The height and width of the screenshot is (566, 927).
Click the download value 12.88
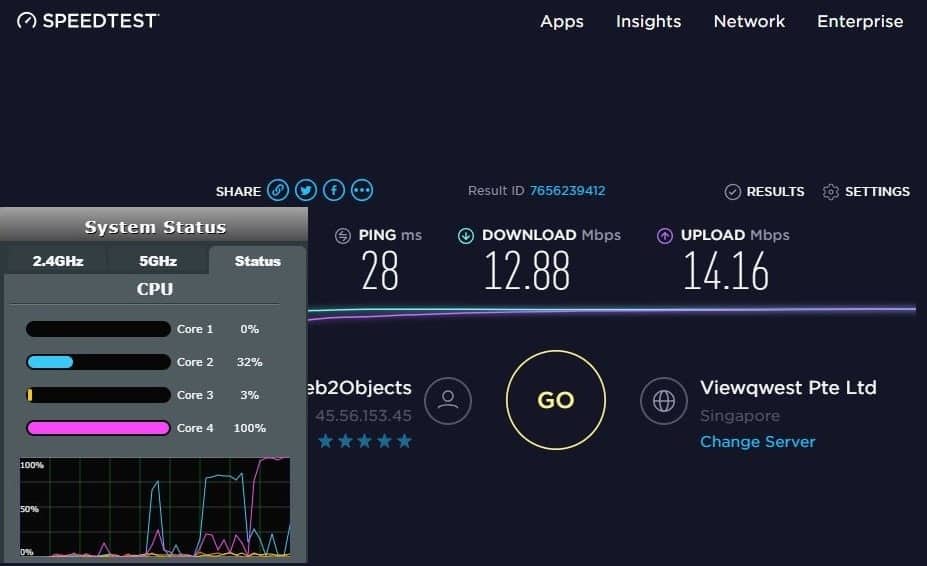pyautogui.click(x=527, y=271)
